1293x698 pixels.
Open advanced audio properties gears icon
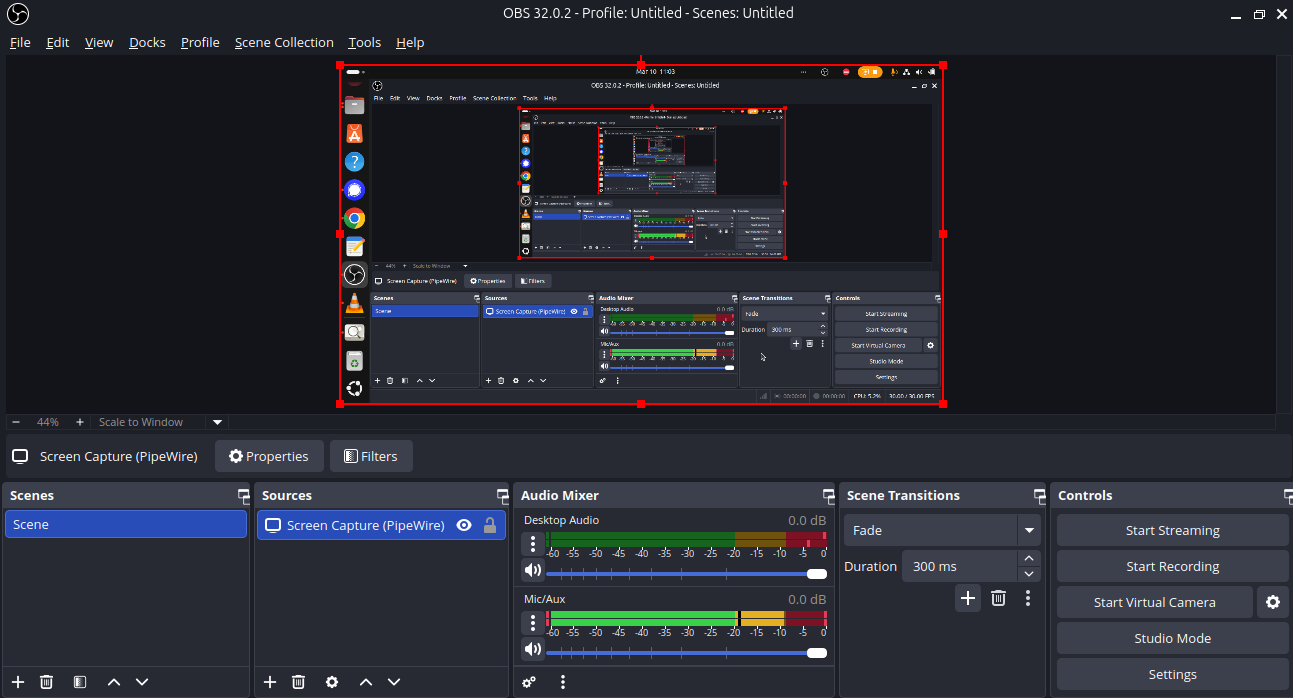529,682
